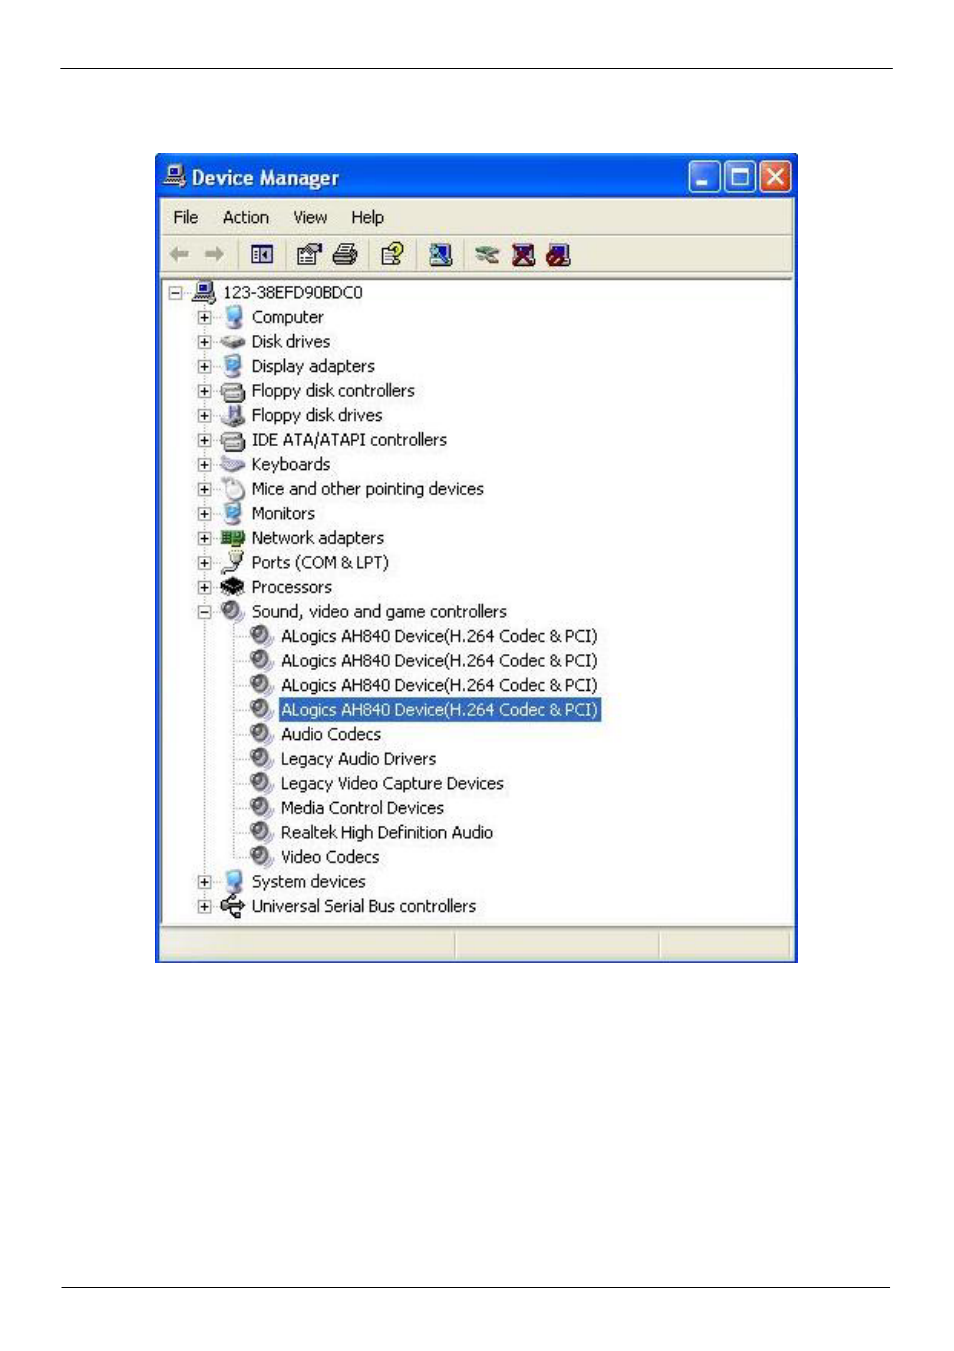Screen dimensions: 954x1351
Task: Expand the System devices node
Action: (x=205, y=882)
